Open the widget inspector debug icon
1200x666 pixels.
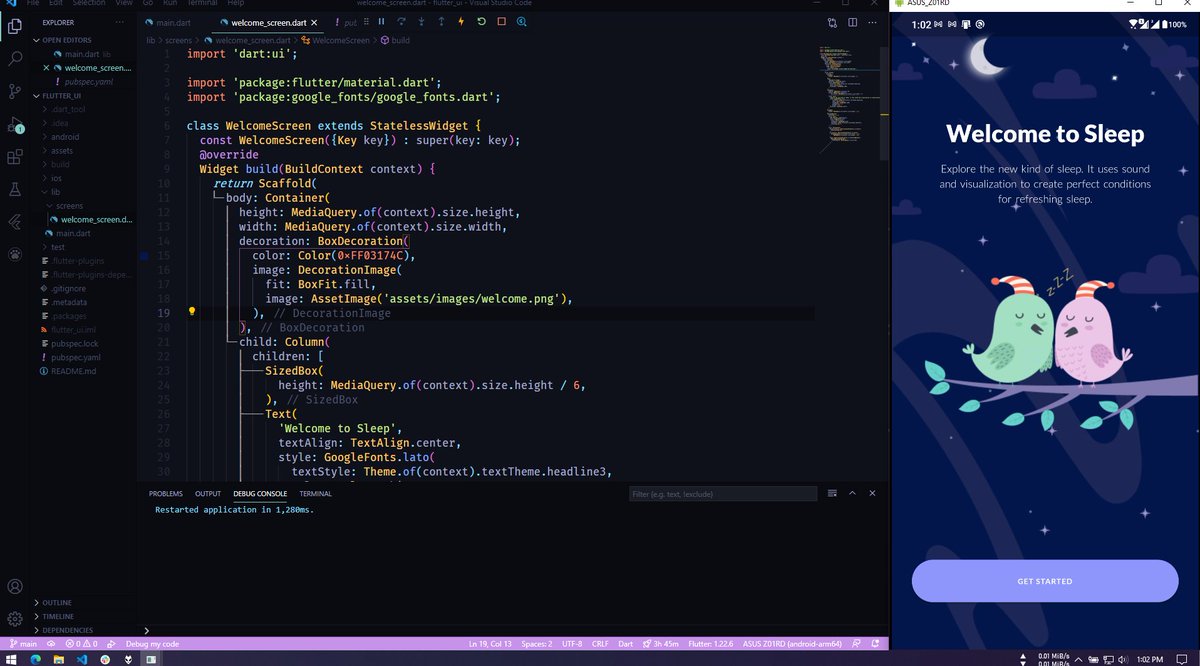coord(522,21)
